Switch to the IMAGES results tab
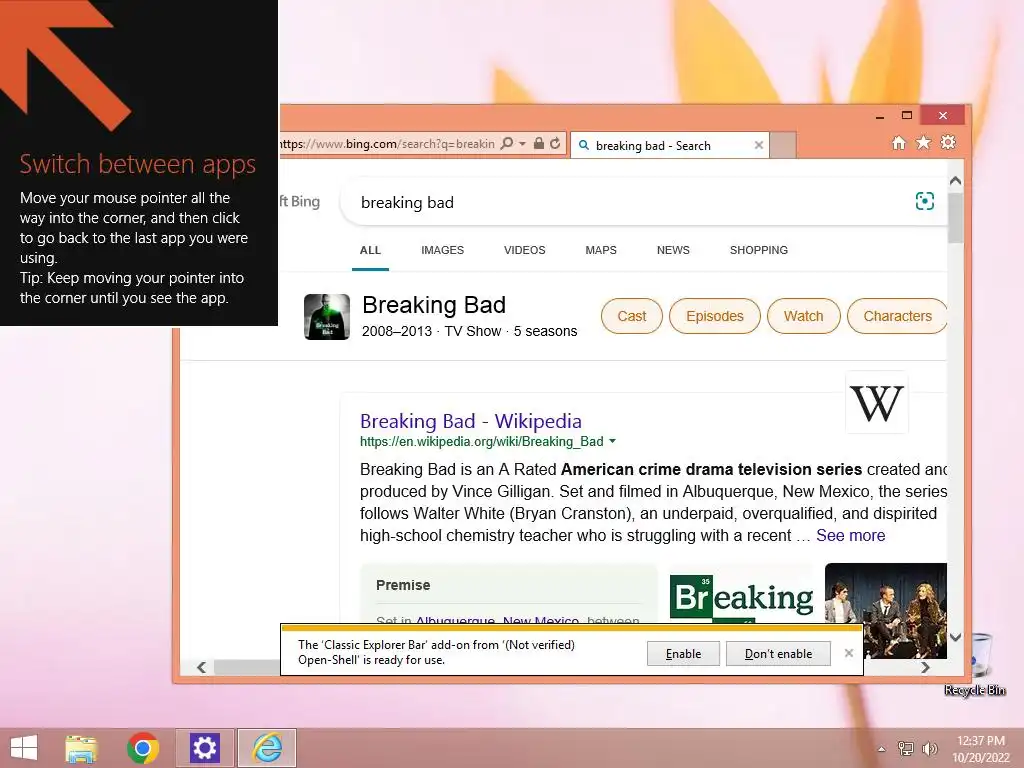 (x=442, y=250)
